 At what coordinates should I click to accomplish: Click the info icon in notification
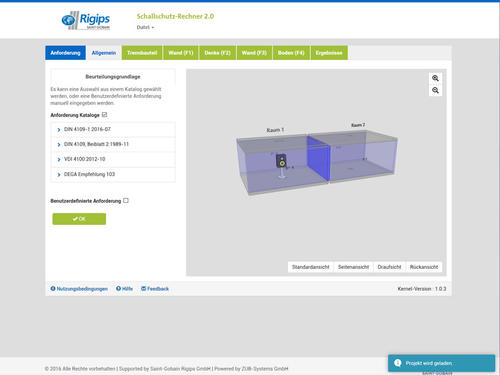(398, 363)
